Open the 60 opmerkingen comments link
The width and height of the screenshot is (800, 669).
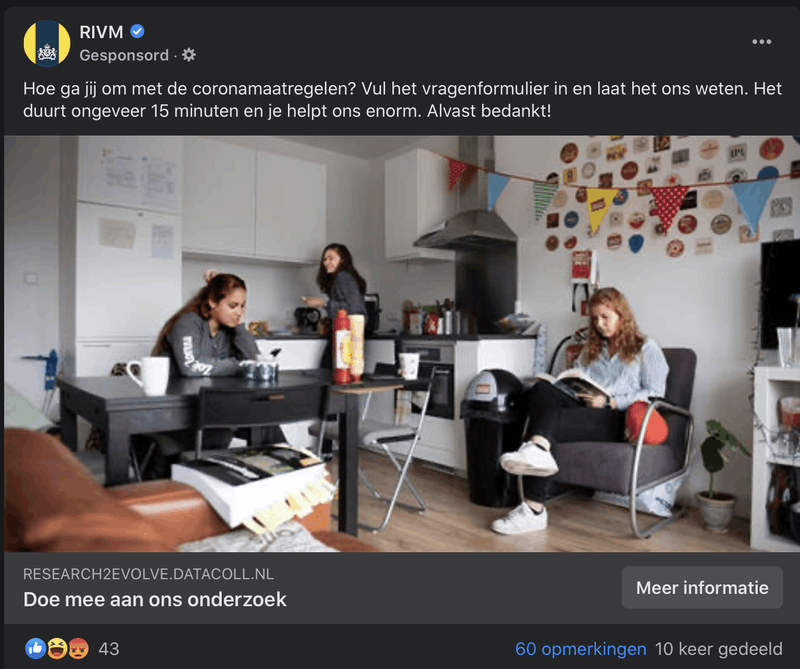tap(581, 649)
